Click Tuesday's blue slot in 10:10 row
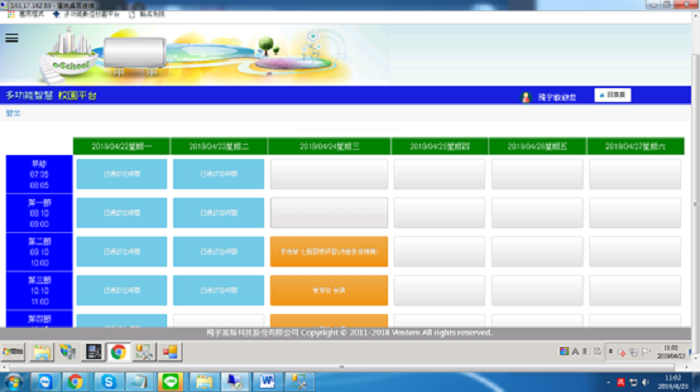This screenshot has width=700, height=392. click(x=219, y=291)
